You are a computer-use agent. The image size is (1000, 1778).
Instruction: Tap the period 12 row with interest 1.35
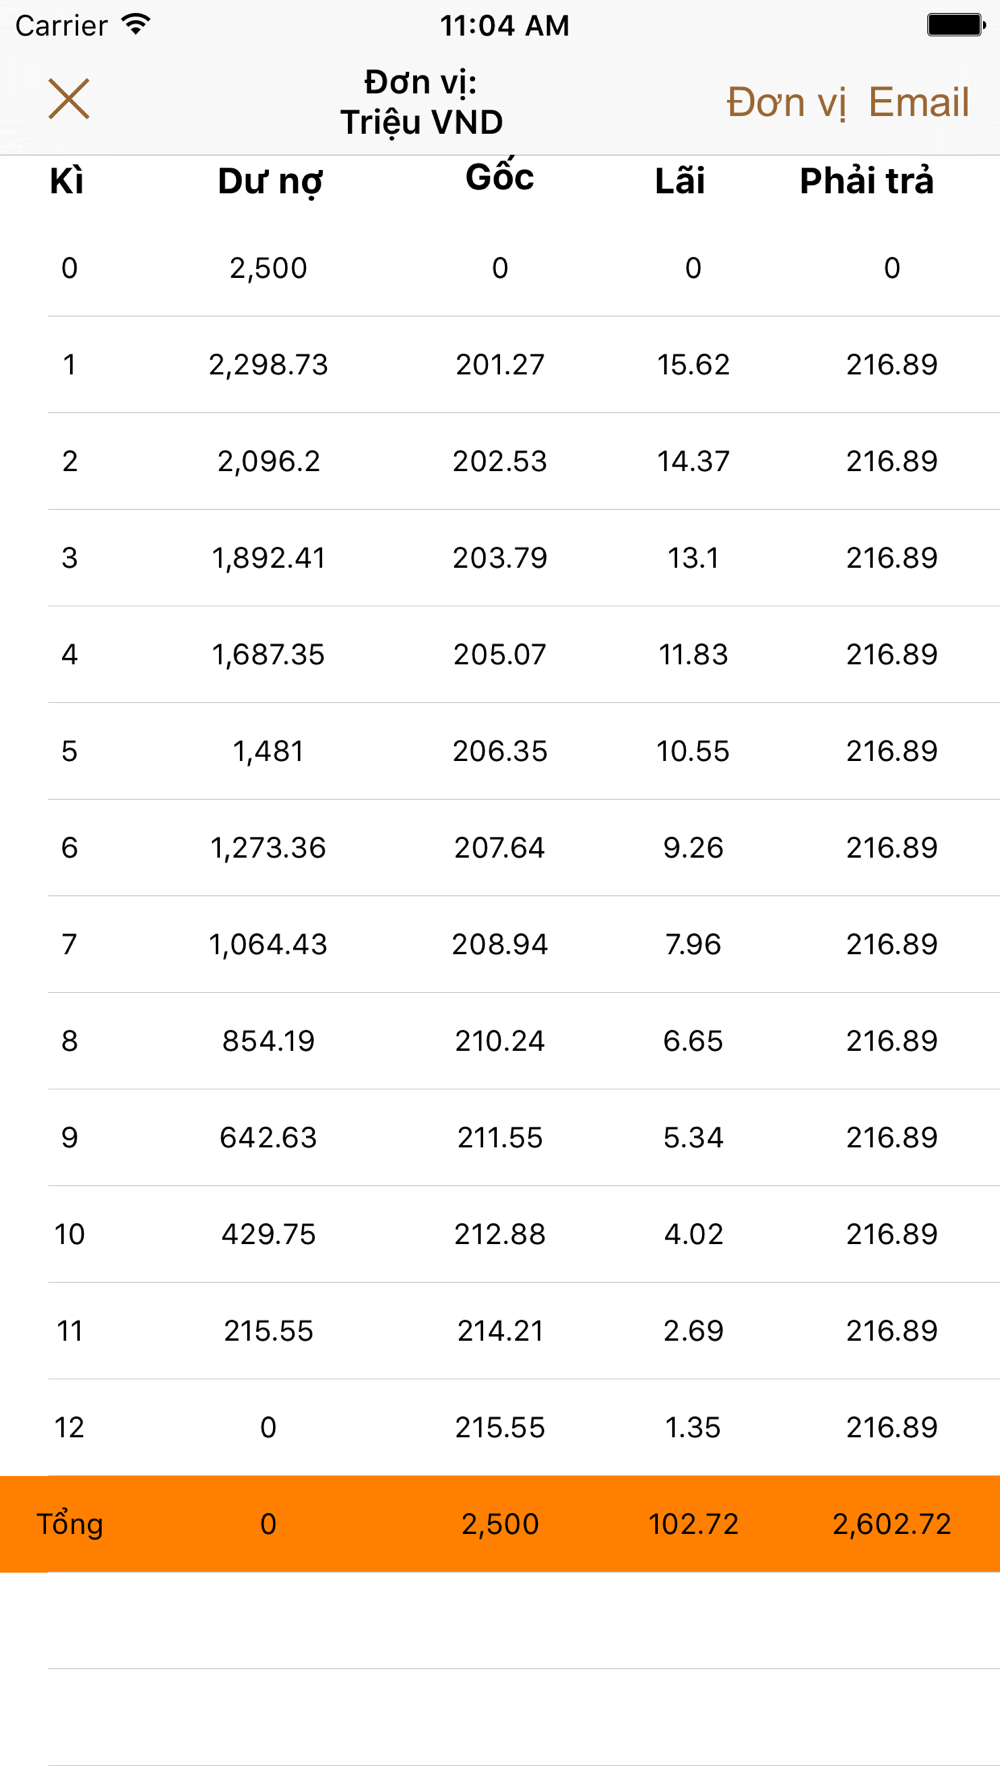click(500, 1427)
